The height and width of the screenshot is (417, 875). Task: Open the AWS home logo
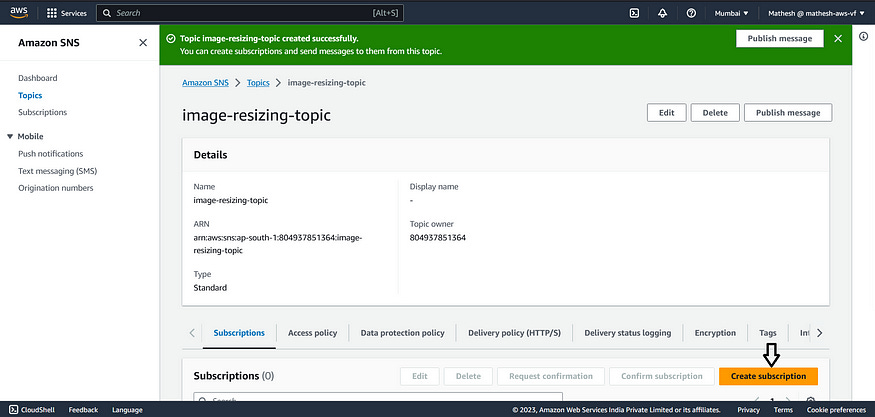click(x=18, y=13)
